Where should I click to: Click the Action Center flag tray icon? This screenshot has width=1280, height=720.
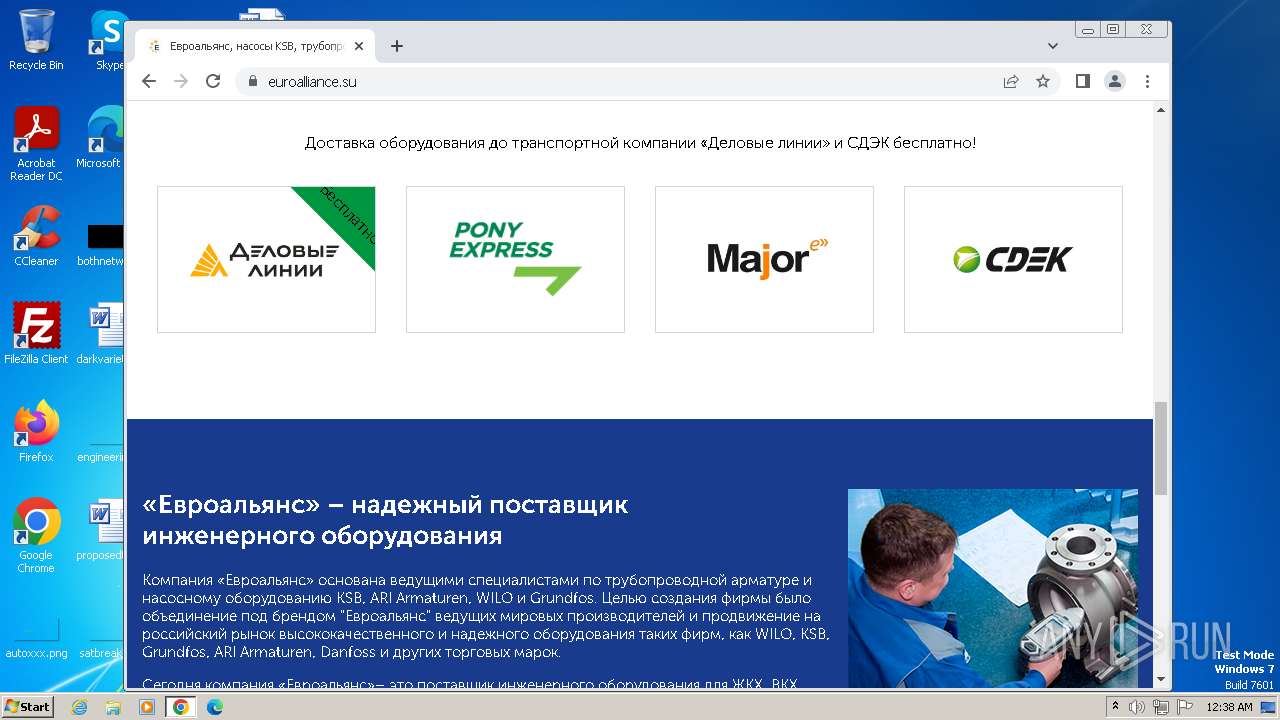1184,707
